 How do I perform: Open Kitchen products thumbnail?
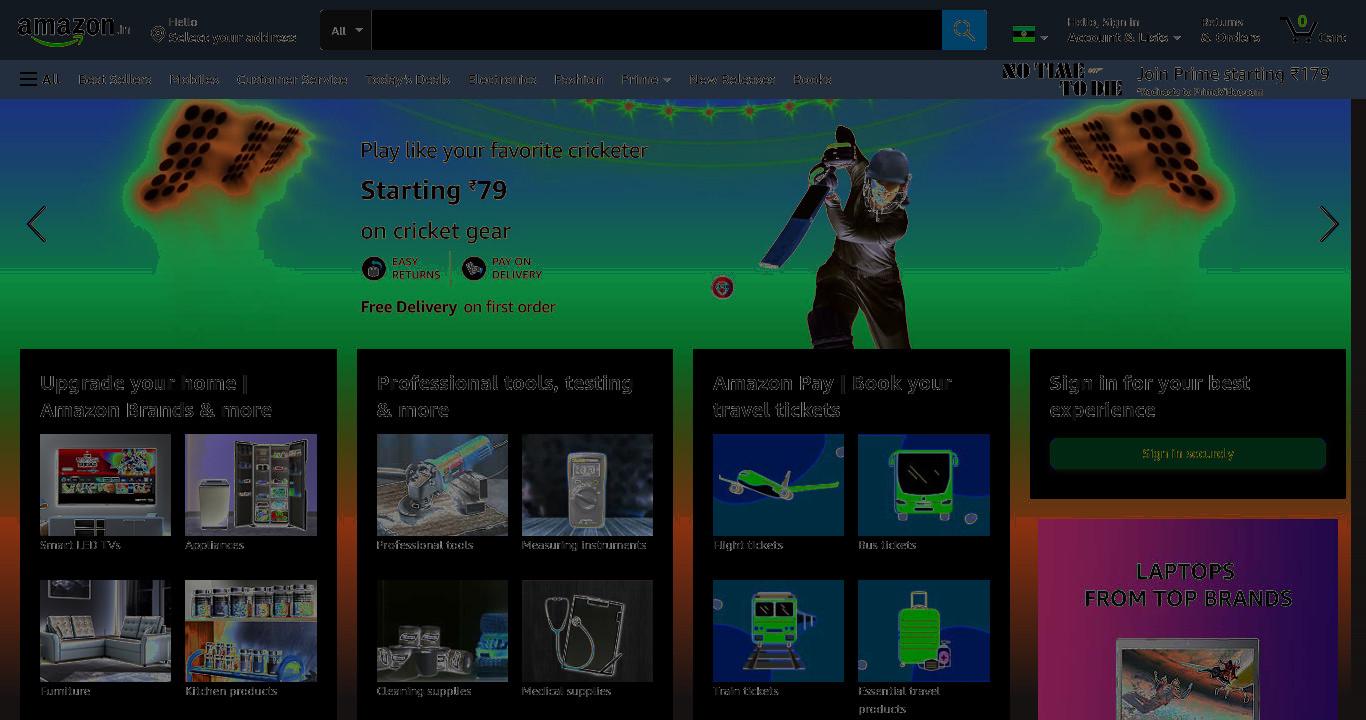(251, 631)
